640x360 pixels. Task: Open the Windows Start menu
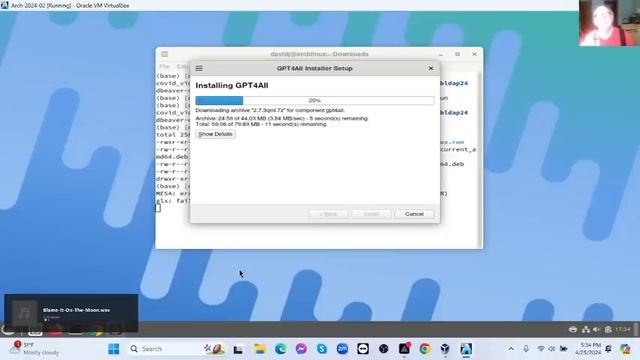point(114,349)
